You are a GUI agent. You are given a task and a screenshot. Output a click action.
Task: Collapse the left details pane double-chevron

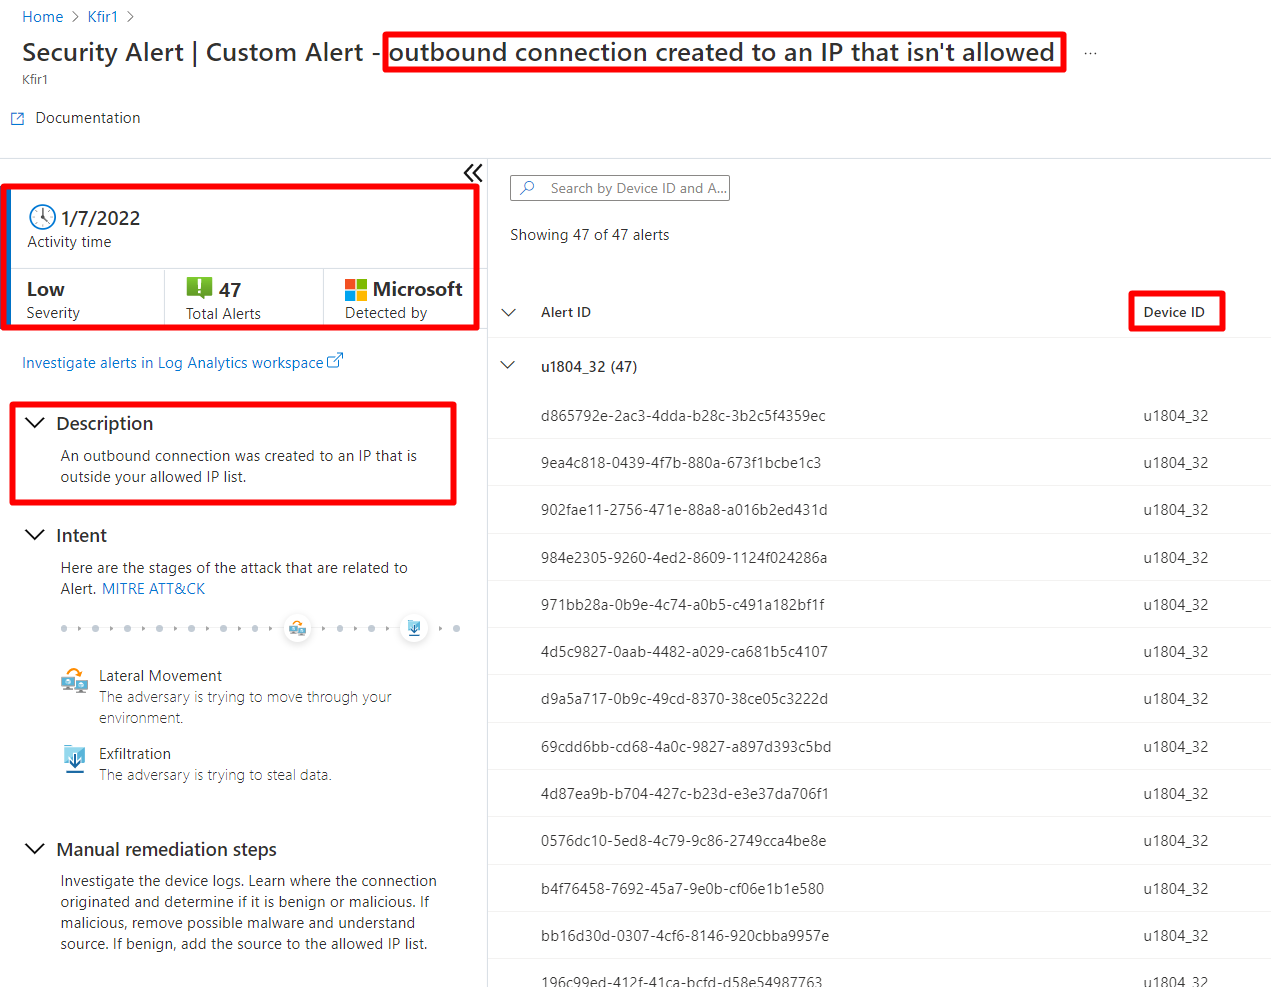pyautogui.click(x=473, y=173)
